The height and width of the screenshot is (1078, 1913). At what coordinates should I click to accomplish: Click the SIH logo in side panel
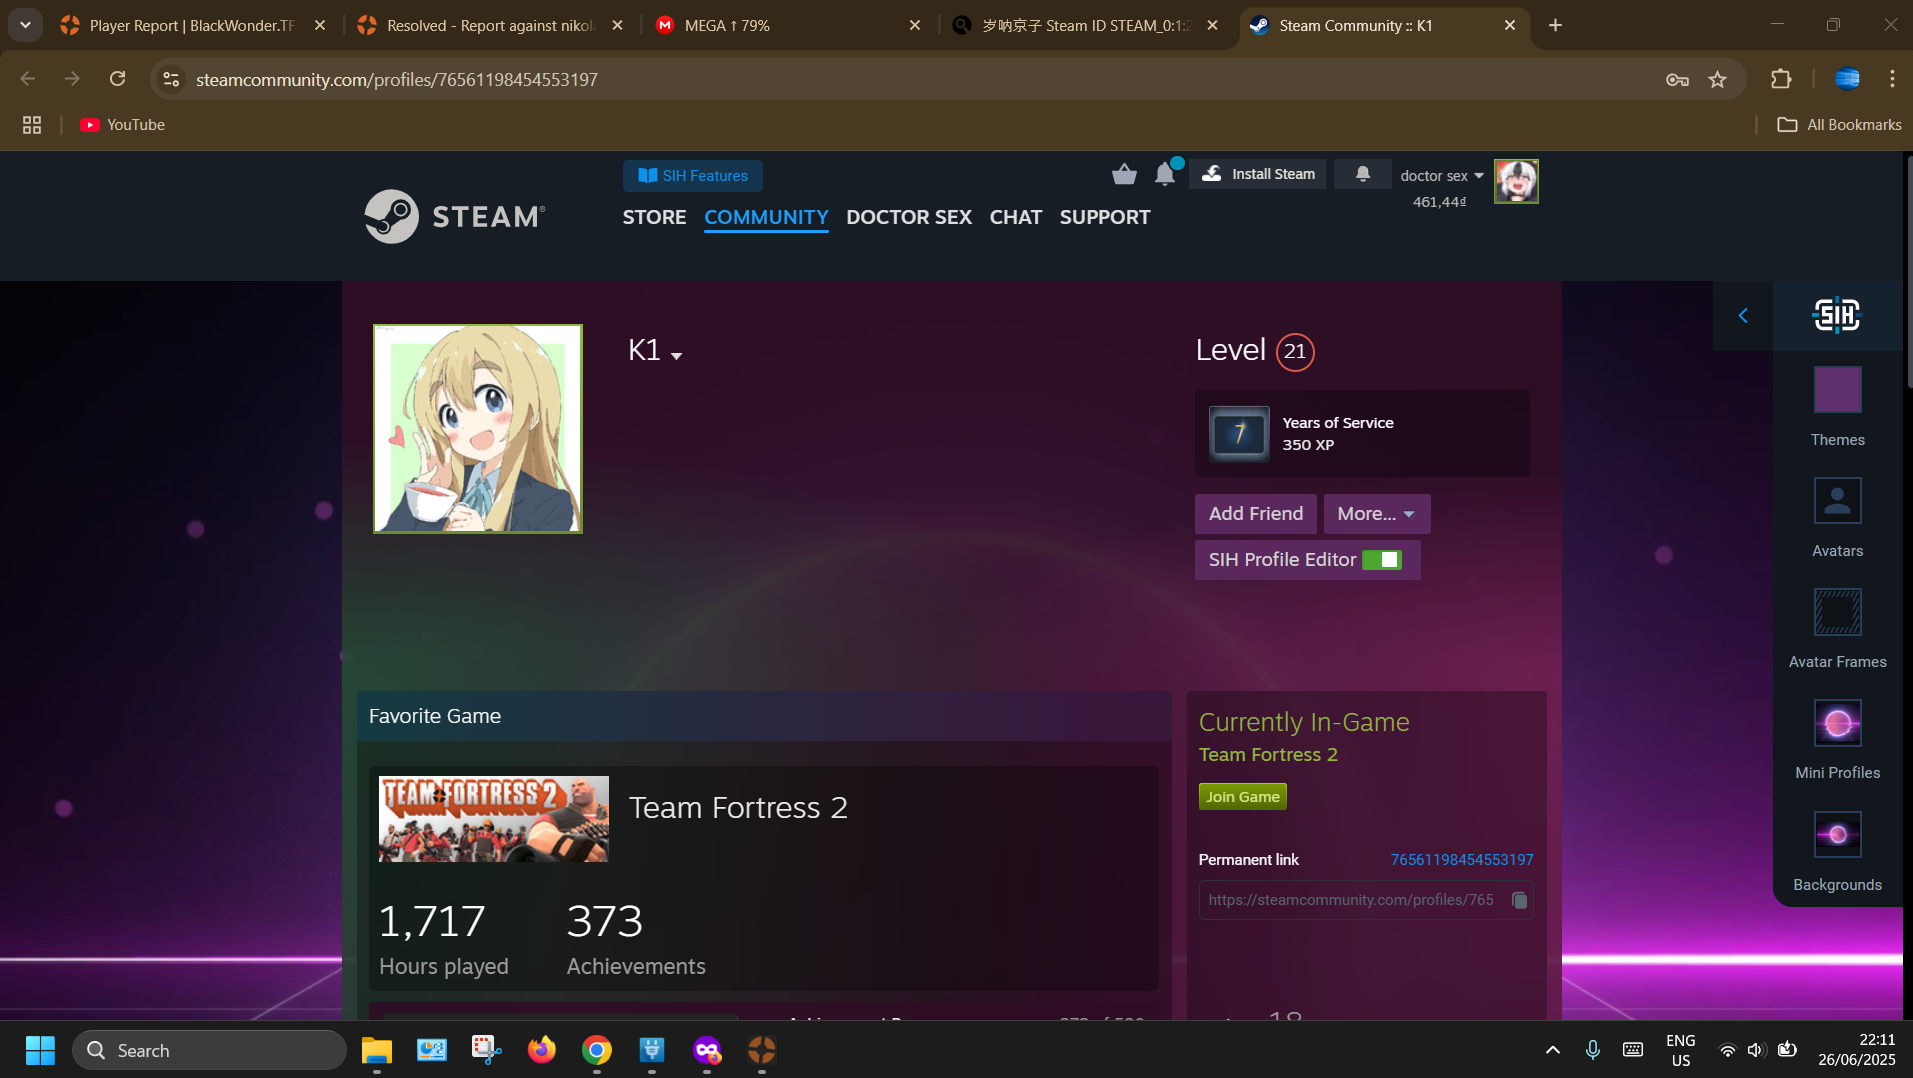[x=1837, y=316]
